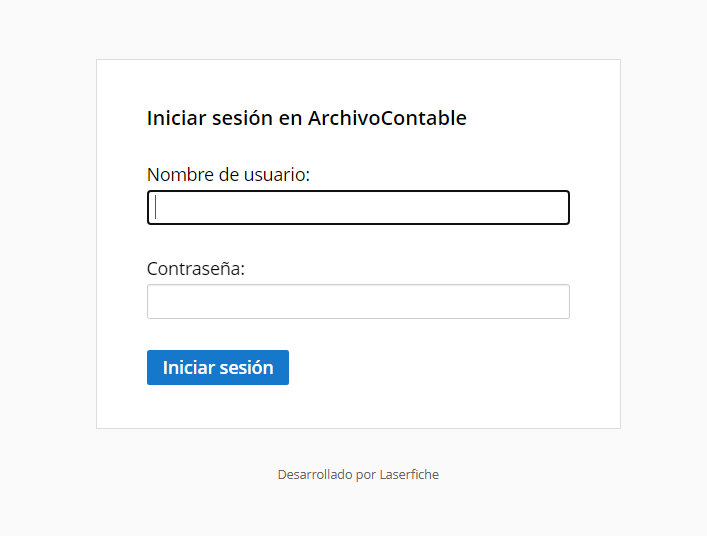This screenshot has height=536, width=707.
Task: Click the 'Nombre de usuario:' label
Action: tap(229, 174)
